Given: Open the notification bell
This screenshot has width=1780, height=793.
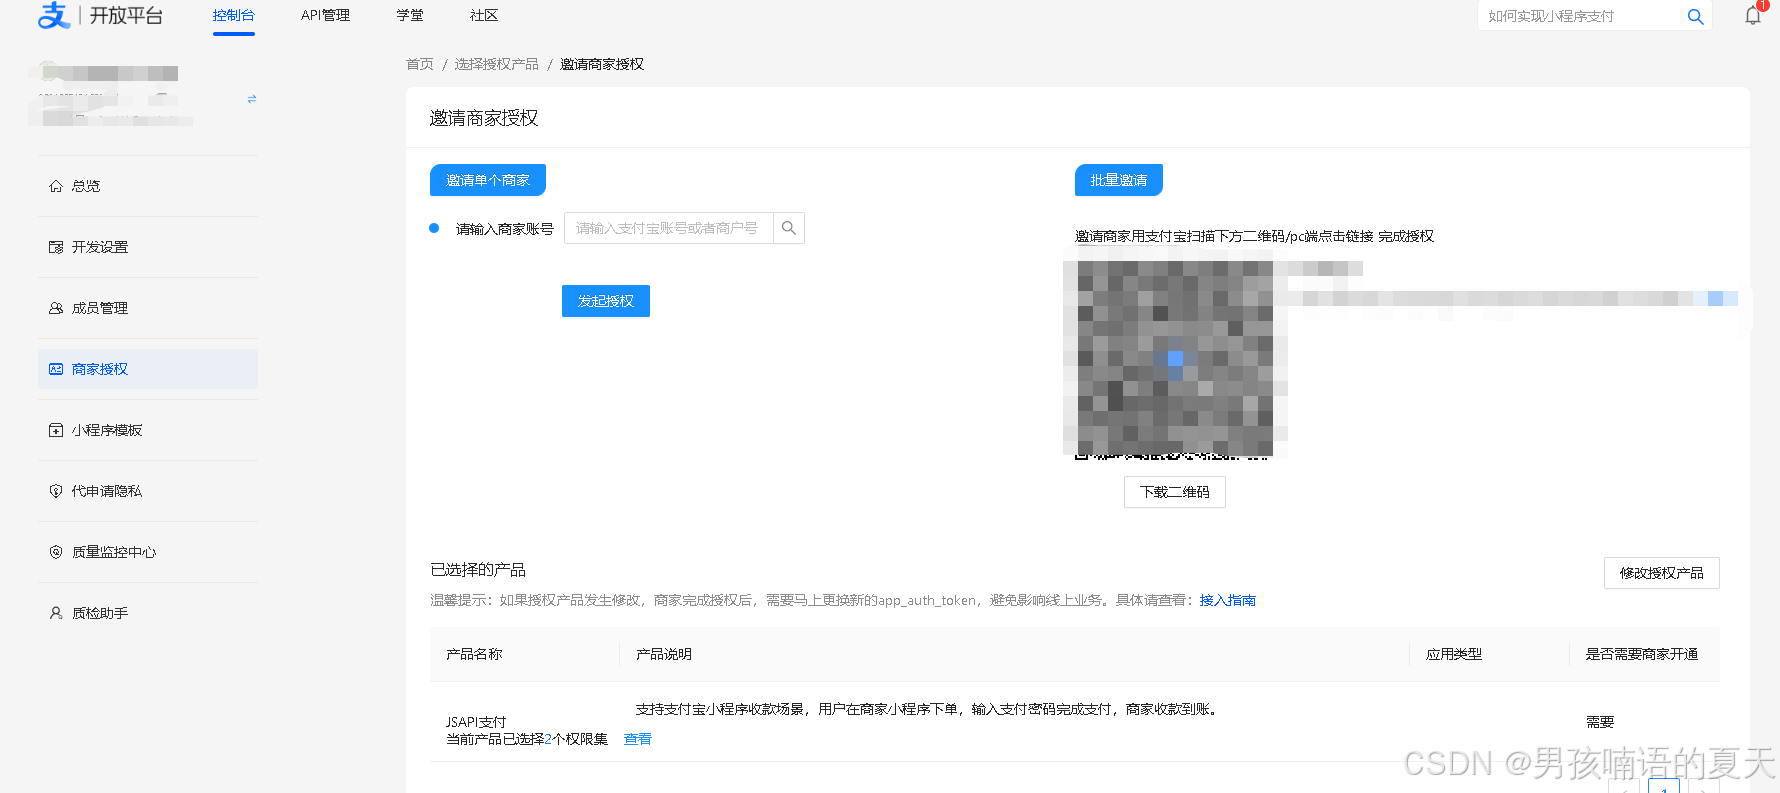Looking at the screenshot, I should [1753, 15].
